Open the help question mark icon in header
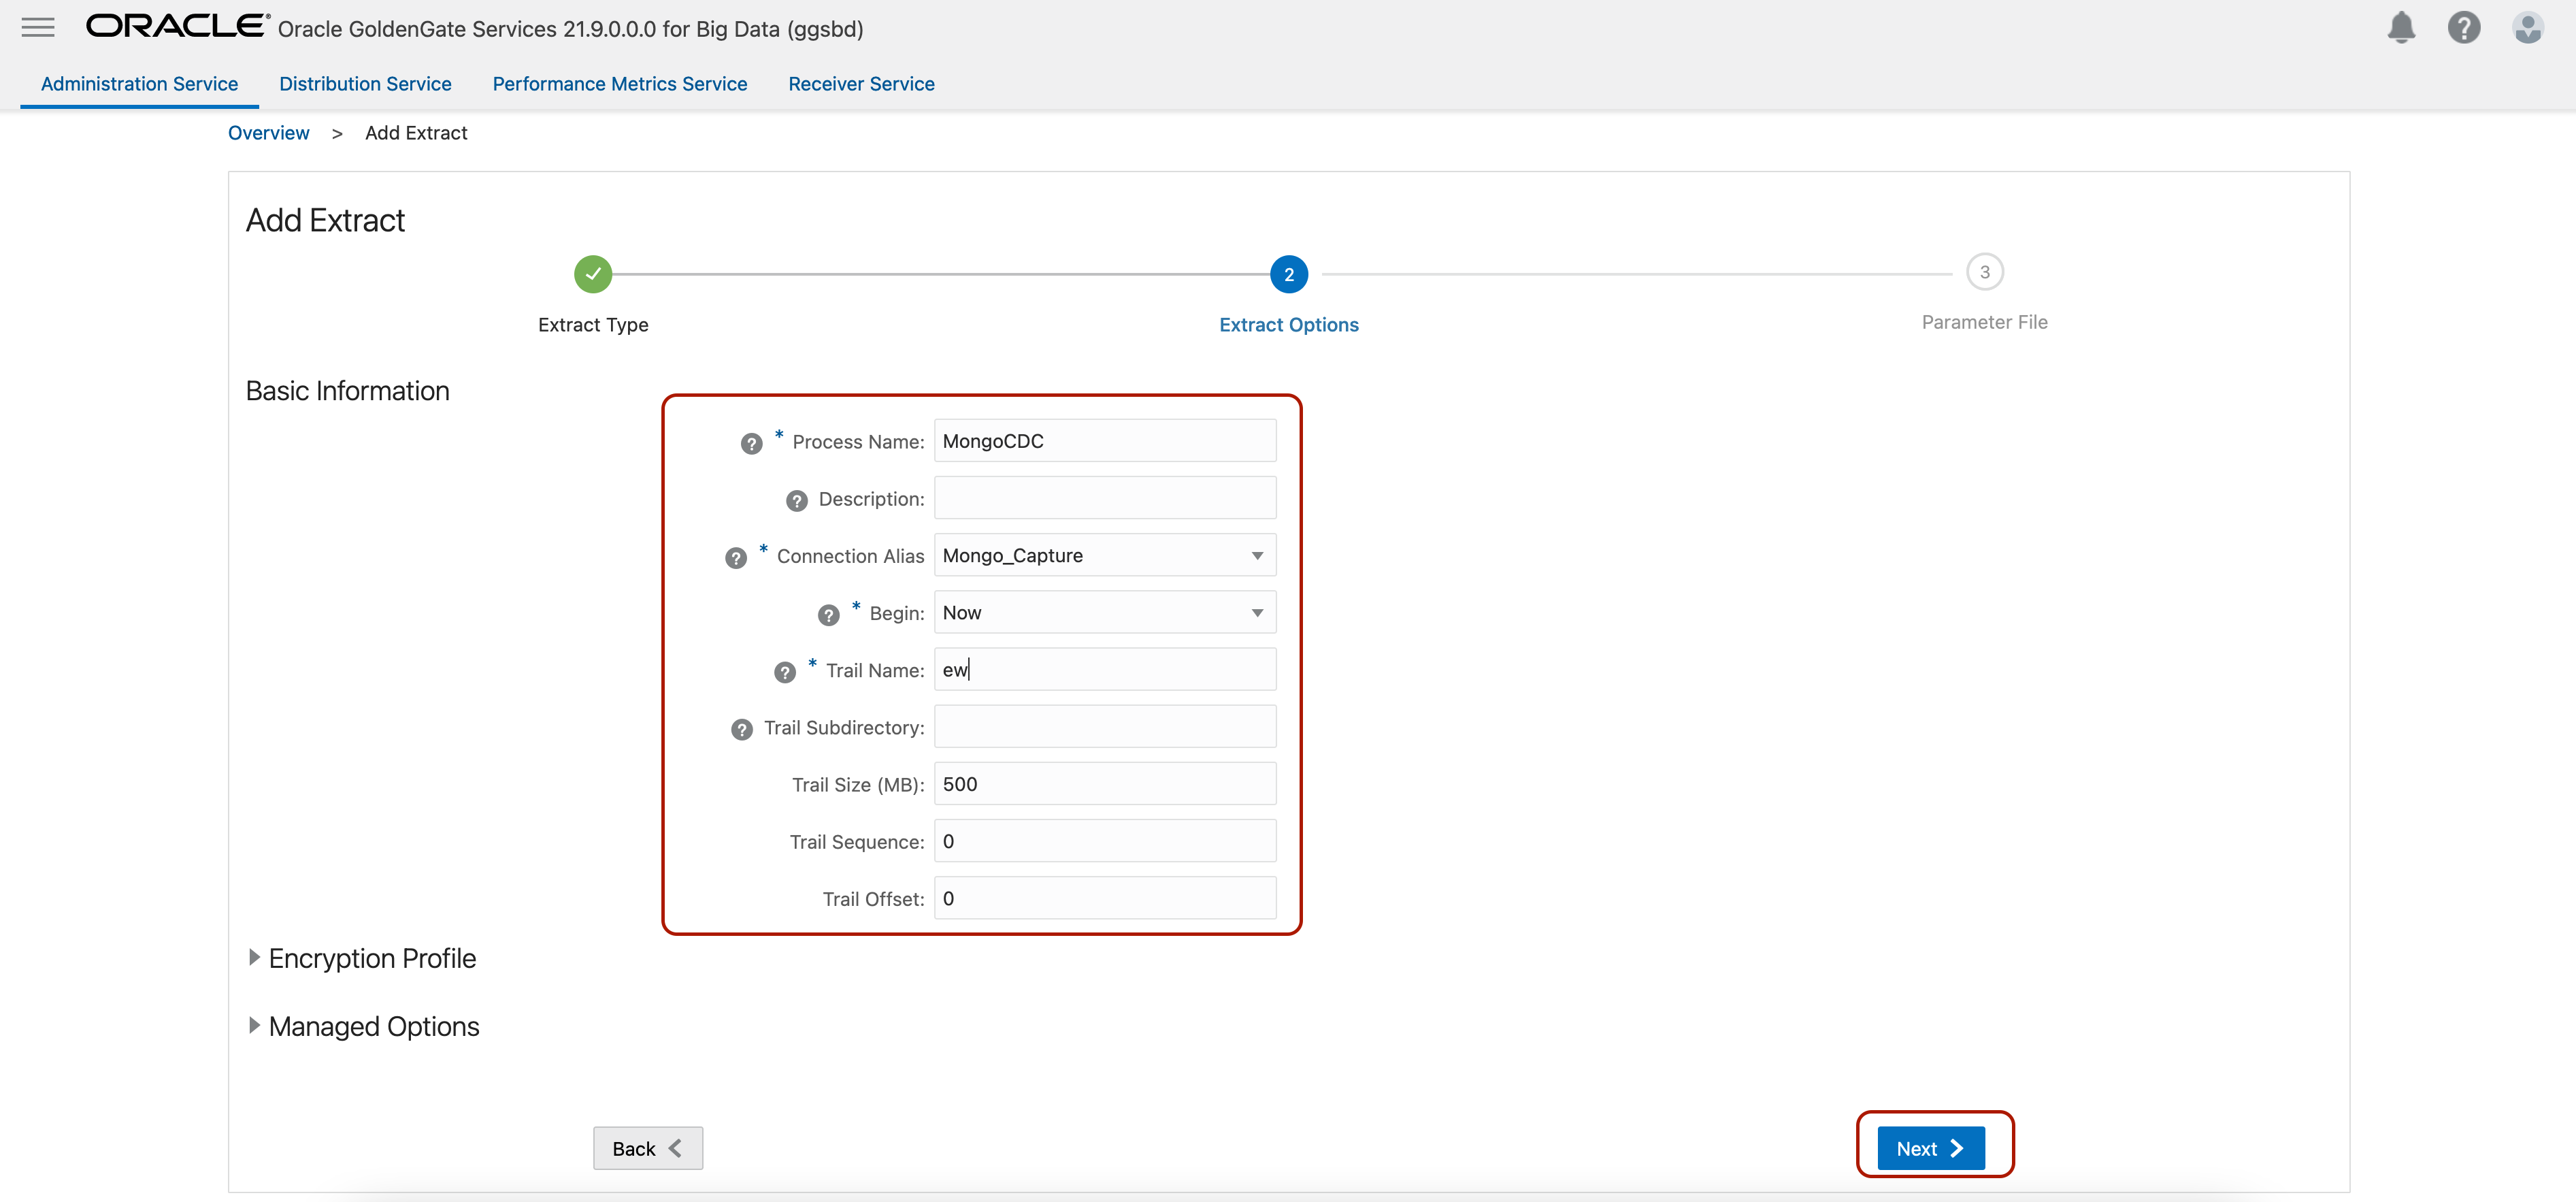The width and height of the screenshot is (2576, 1202). coord(2463,27)
